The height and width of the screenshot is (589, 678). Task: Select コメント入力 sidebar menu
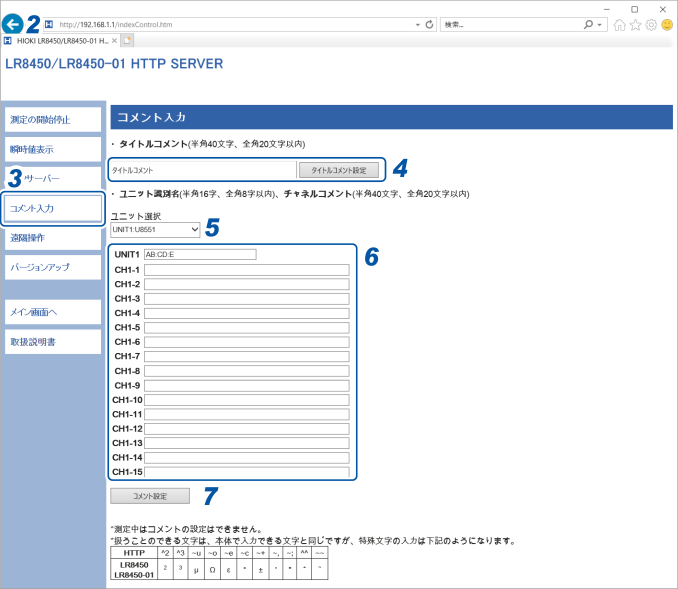(53, 208)
